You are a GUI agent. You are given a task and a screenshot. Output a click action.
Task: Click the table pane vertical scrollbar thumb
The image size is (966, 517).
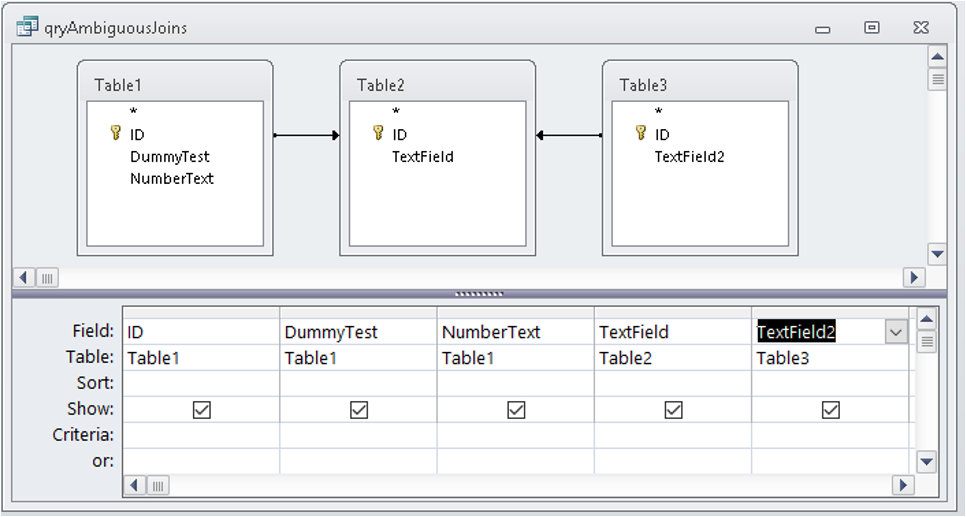click(937, 79)
